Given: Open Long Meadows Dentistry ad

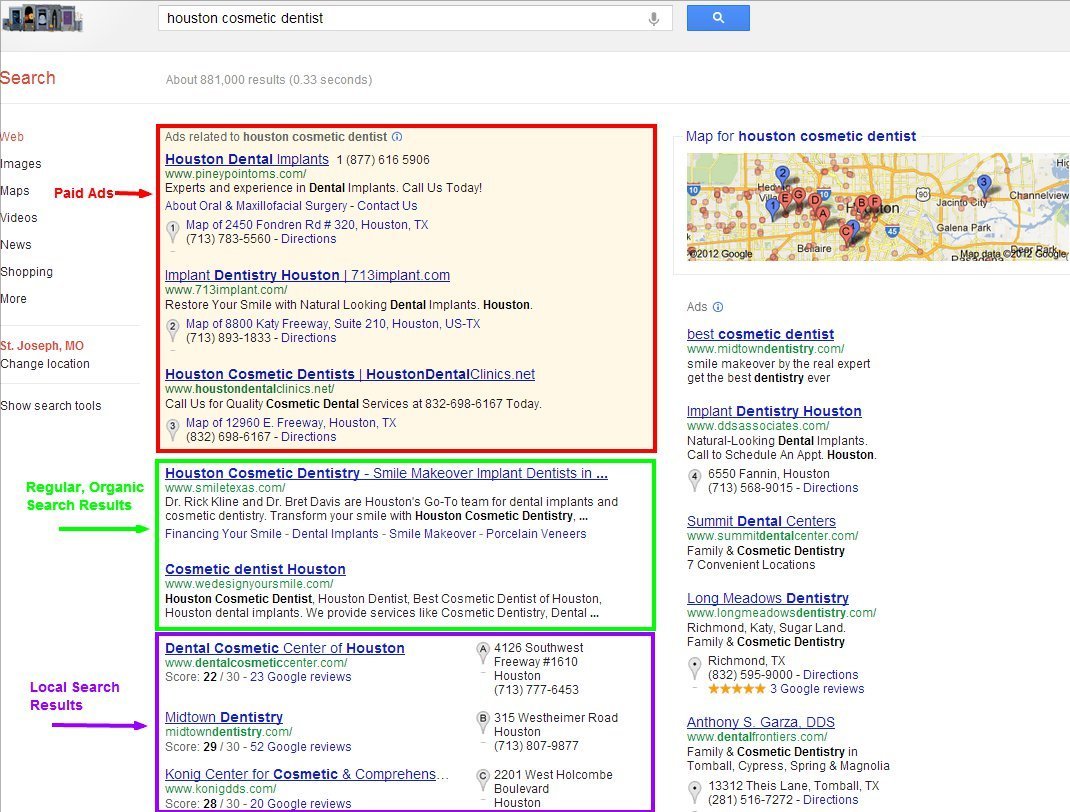Looking at the screenshot, I should pyautogui.click(x=768, y=598).
